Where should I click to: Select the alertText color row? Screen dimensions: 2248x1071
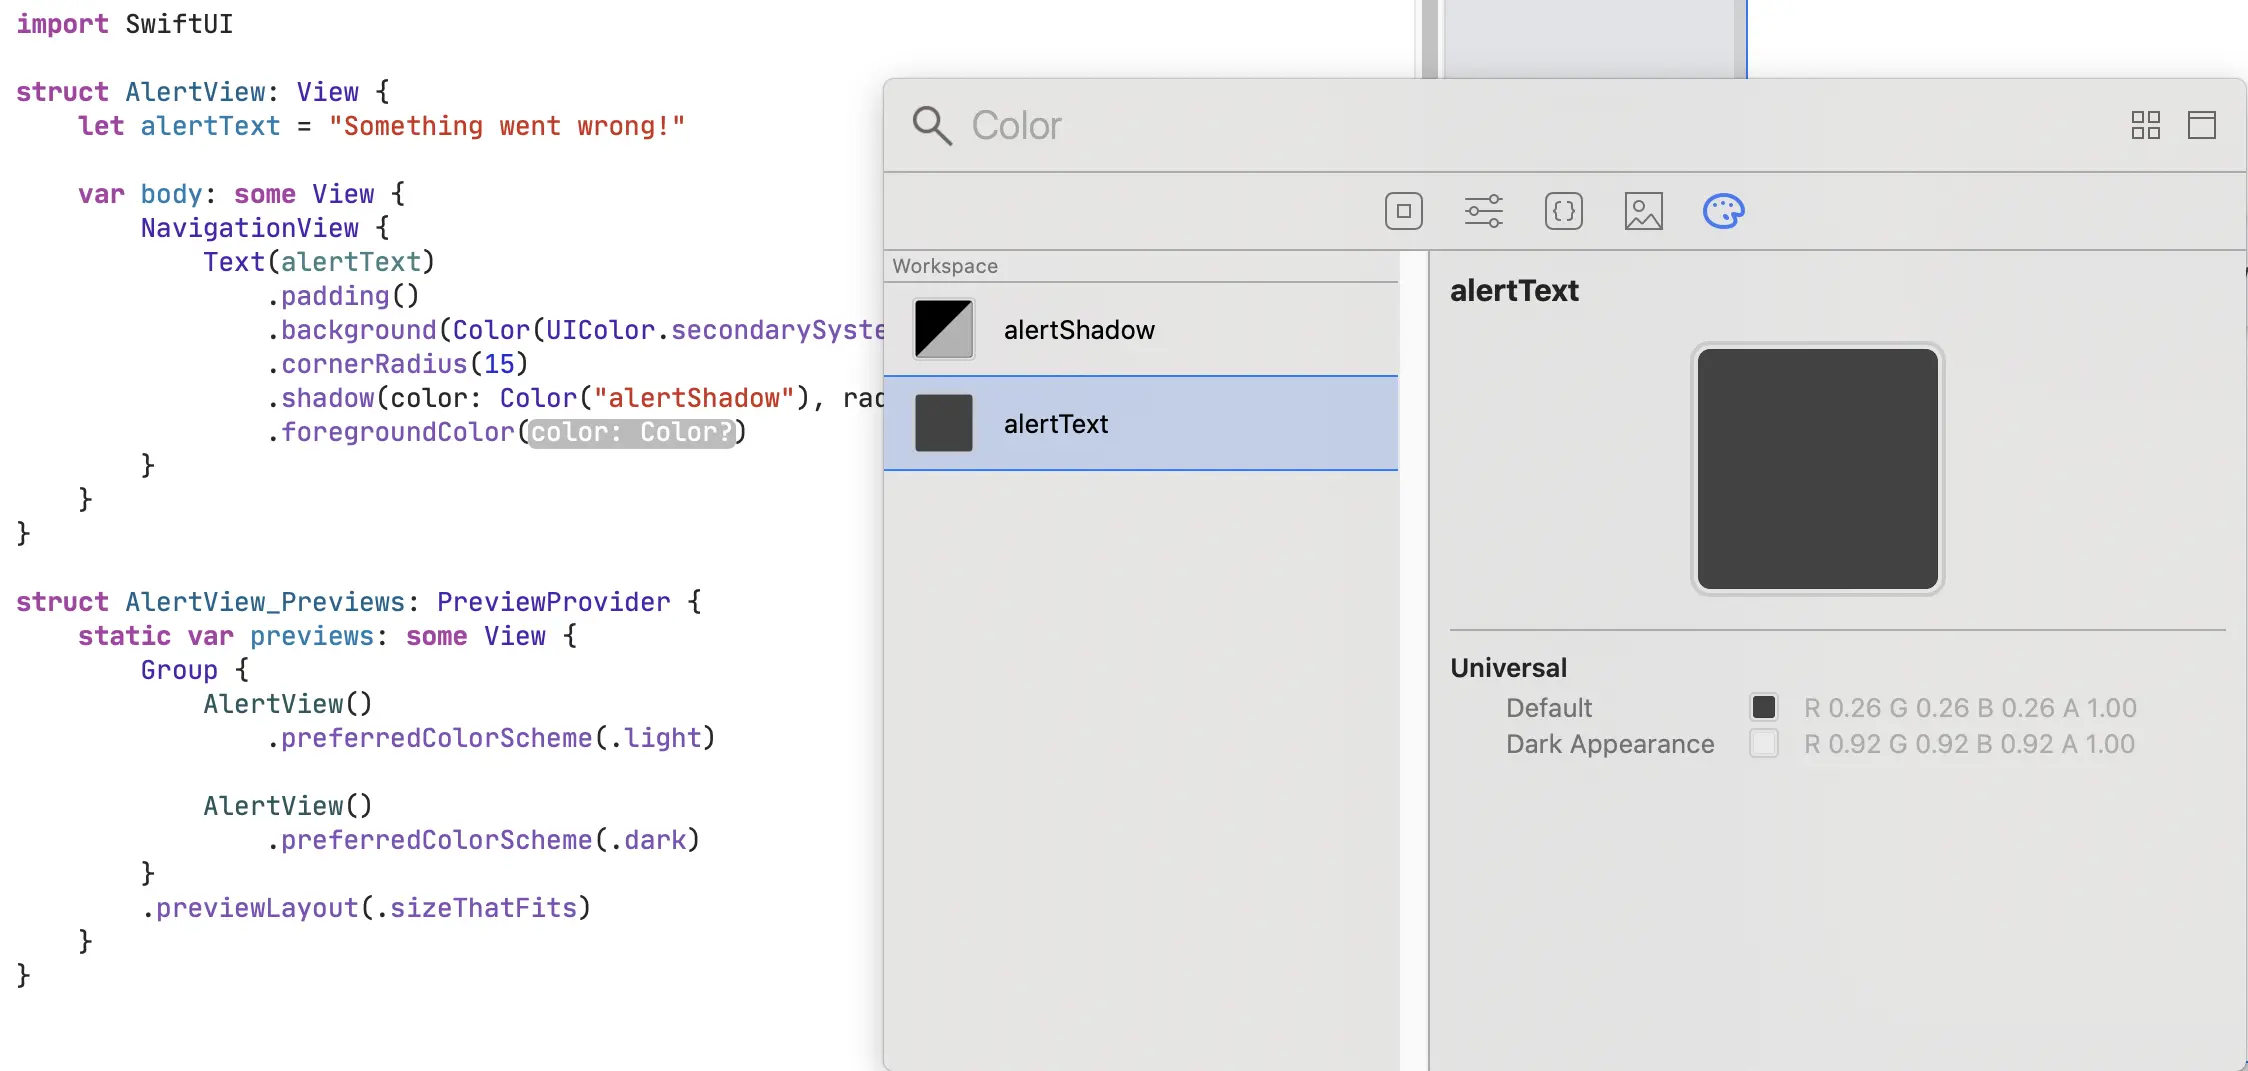(1140, 424)
